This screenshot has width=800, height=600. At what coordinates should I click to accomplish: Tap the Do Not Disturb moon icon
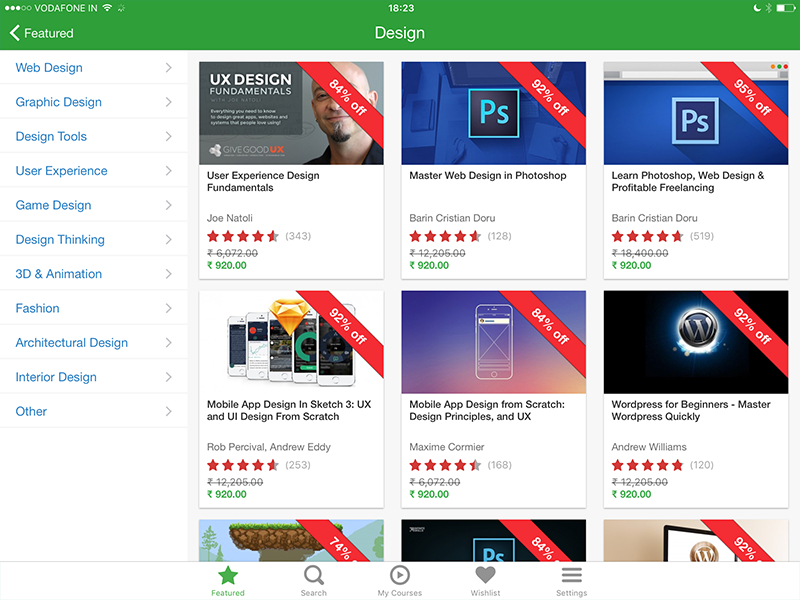pyautogui.click(x=757, y=8)
